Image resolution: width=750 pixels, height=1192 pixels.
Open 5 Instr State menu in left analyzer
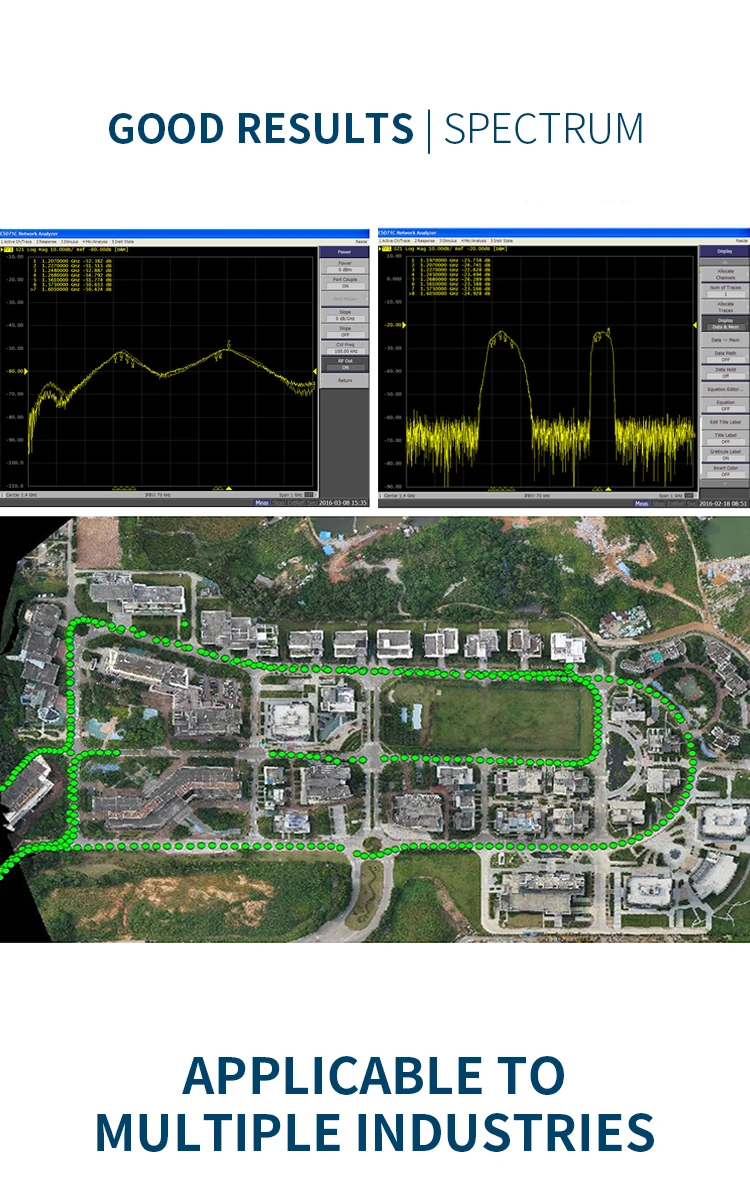[x=124, y=242]
